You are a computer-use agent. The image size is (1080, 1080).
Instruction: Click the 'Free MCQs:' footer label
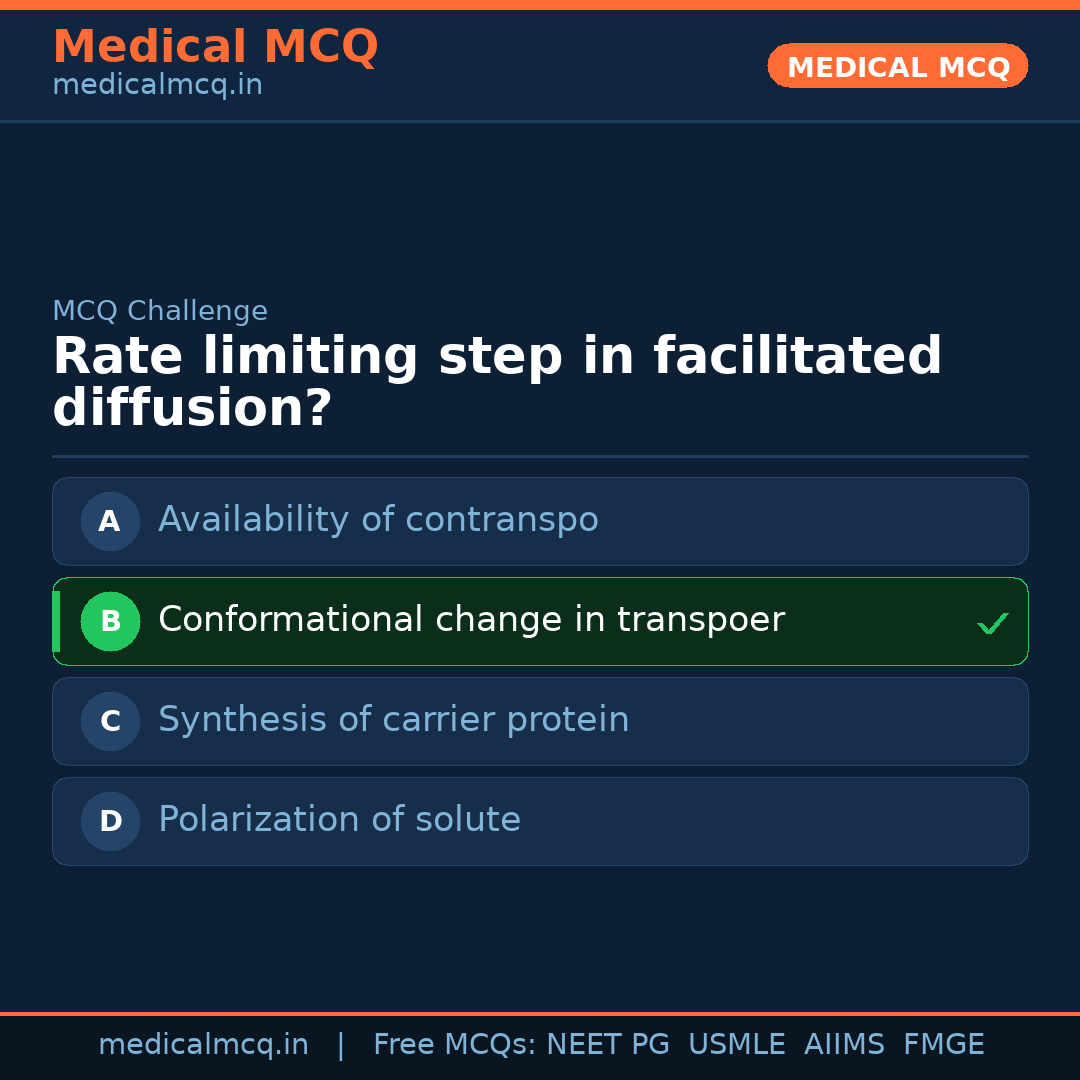[455, 1045]
